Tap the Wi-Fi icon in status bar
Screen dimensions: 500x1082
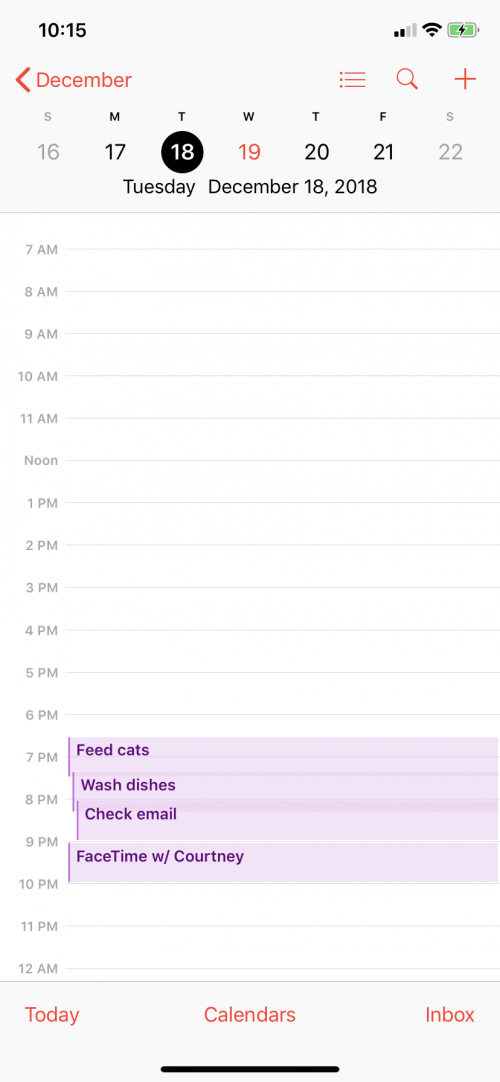(x=432, y=30)
